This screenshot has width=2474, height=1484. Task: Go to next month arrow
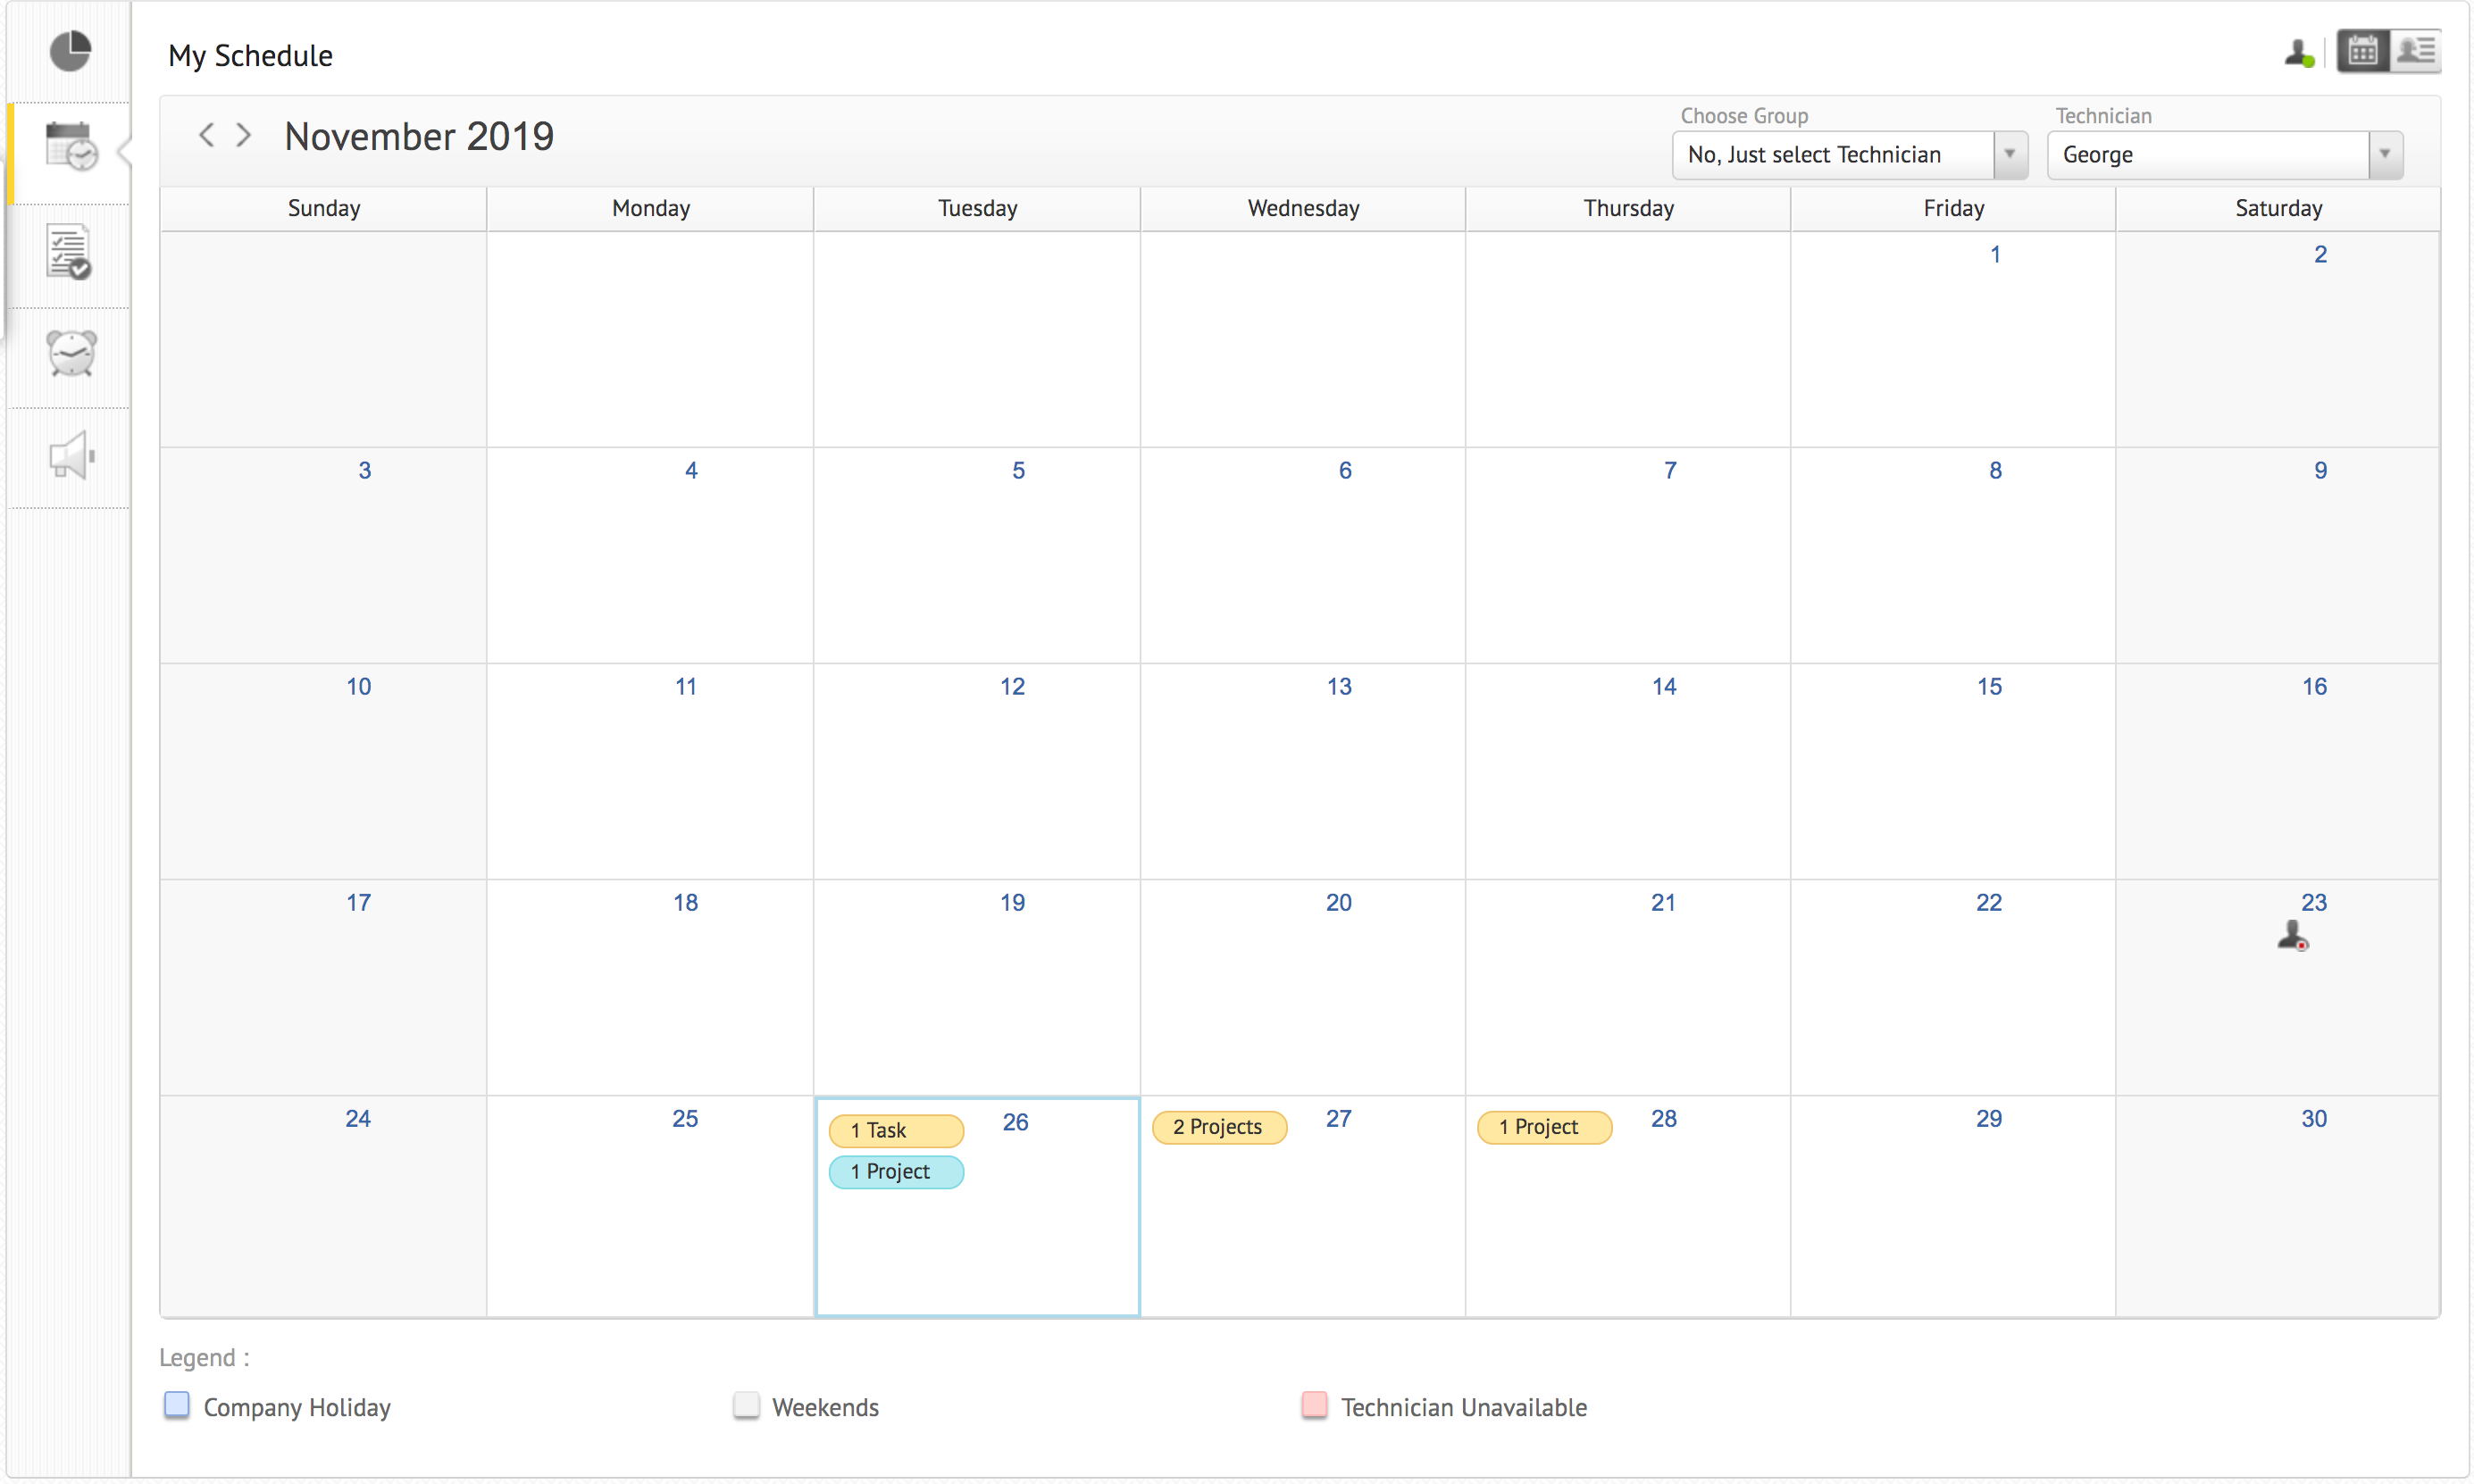coord(243,134)
